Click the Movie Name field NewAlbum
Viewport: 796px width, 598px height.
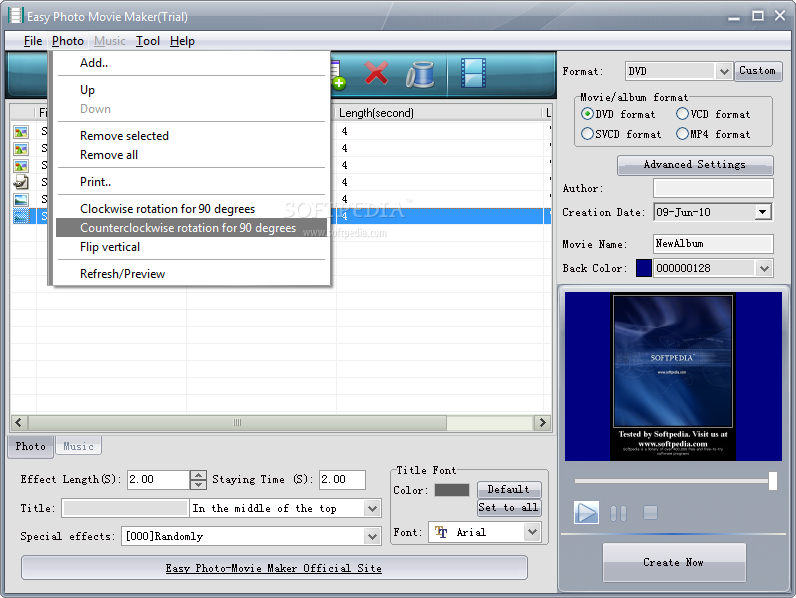(x=713, y=244)
